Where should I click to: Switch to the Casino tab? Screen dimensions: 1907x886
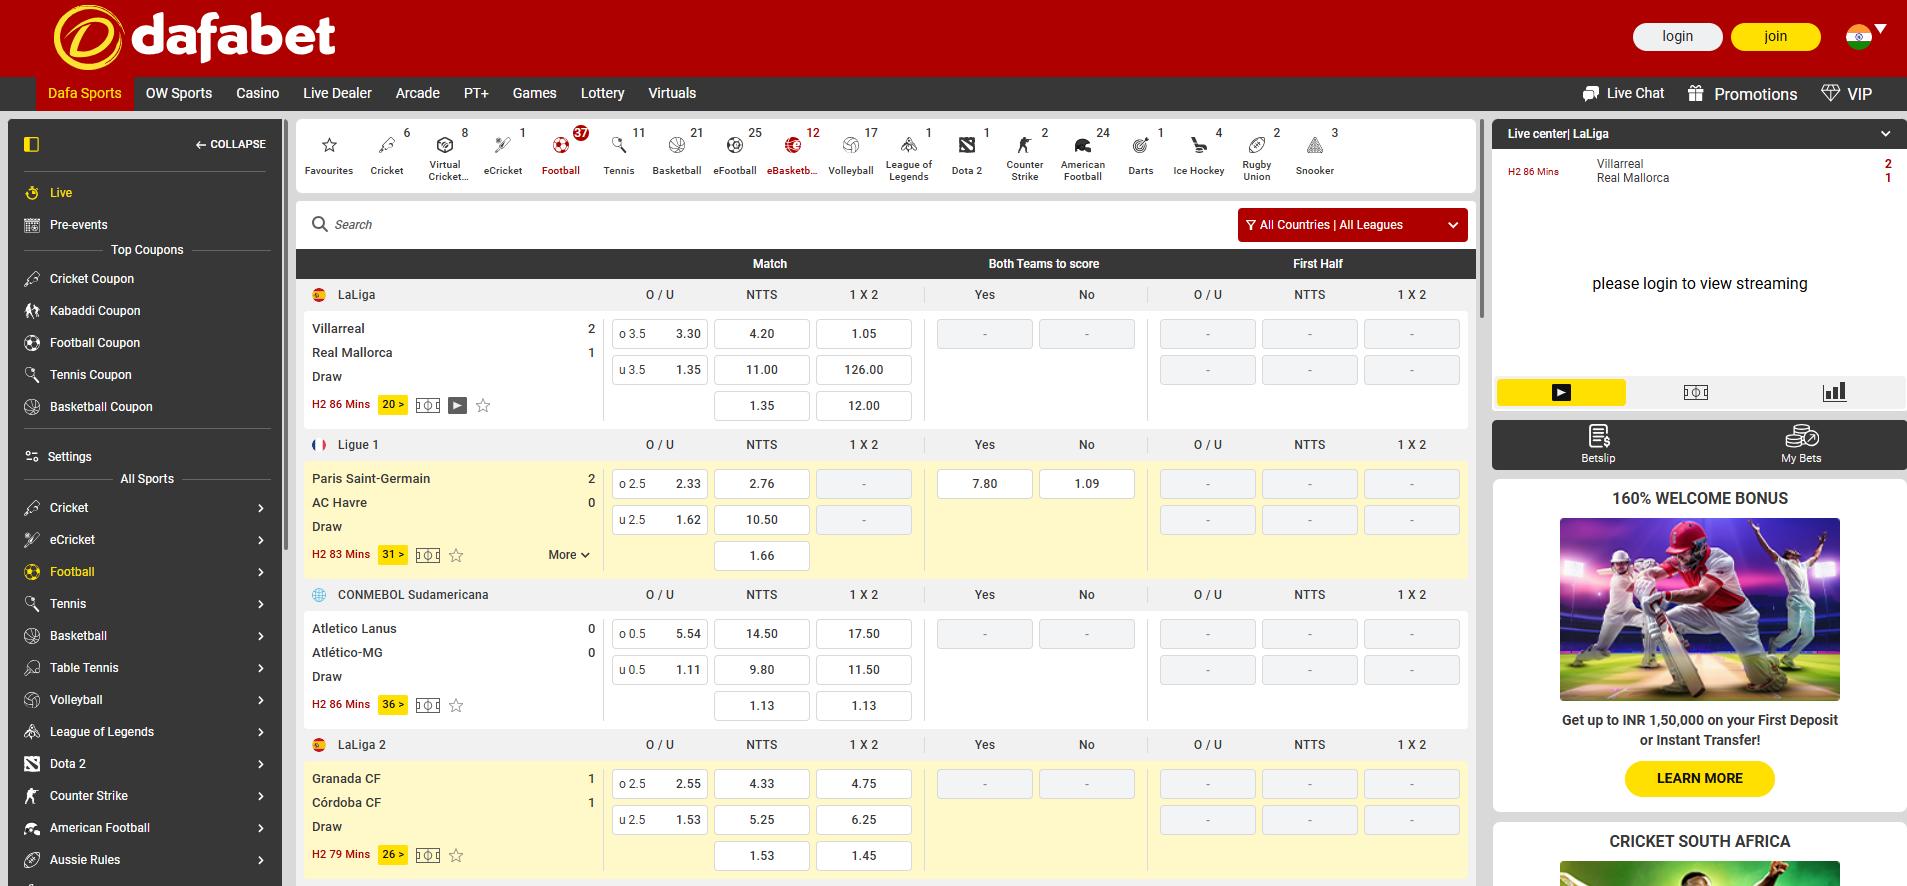click(x=257, y=93)
